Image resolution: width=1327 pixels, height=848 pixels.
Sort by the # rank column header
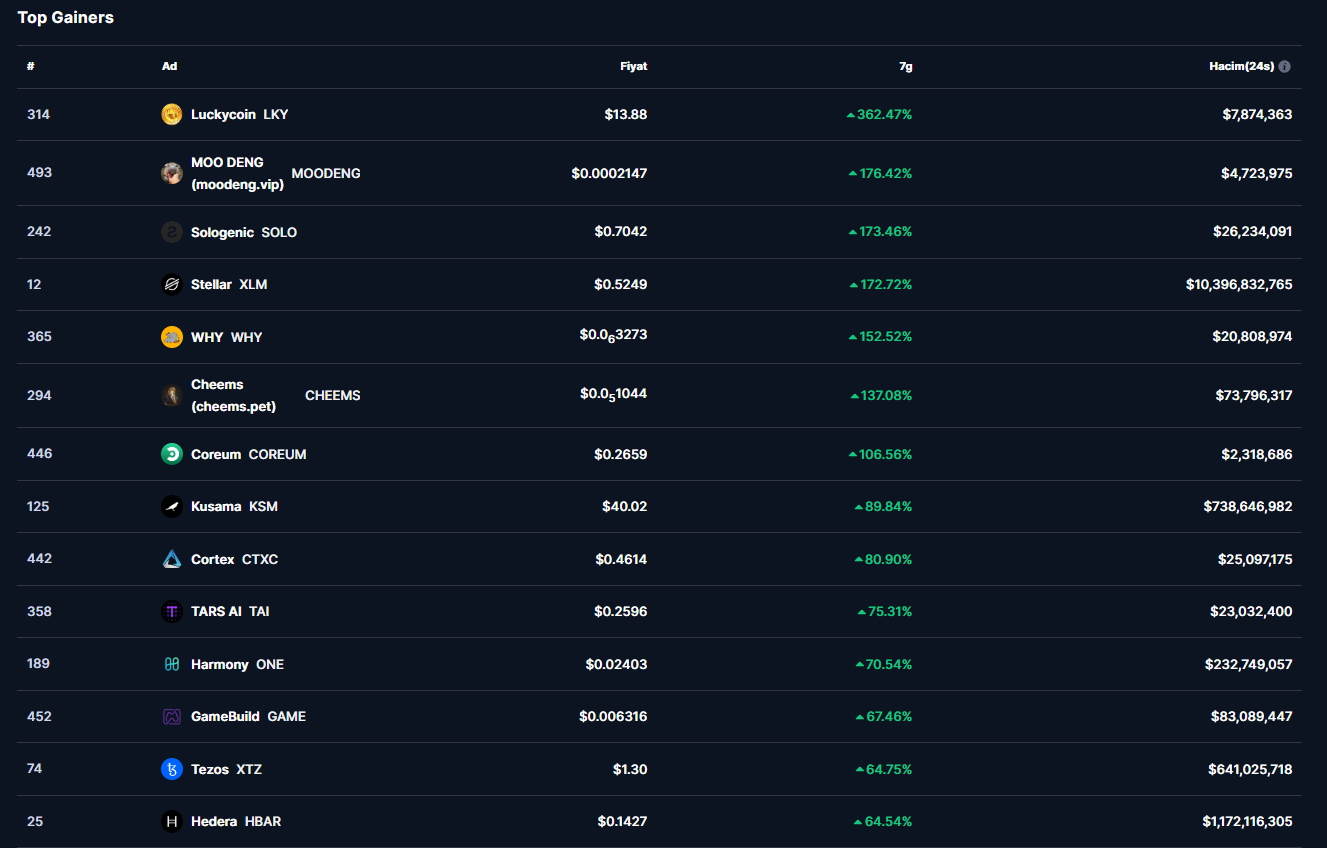pos(31,67)
